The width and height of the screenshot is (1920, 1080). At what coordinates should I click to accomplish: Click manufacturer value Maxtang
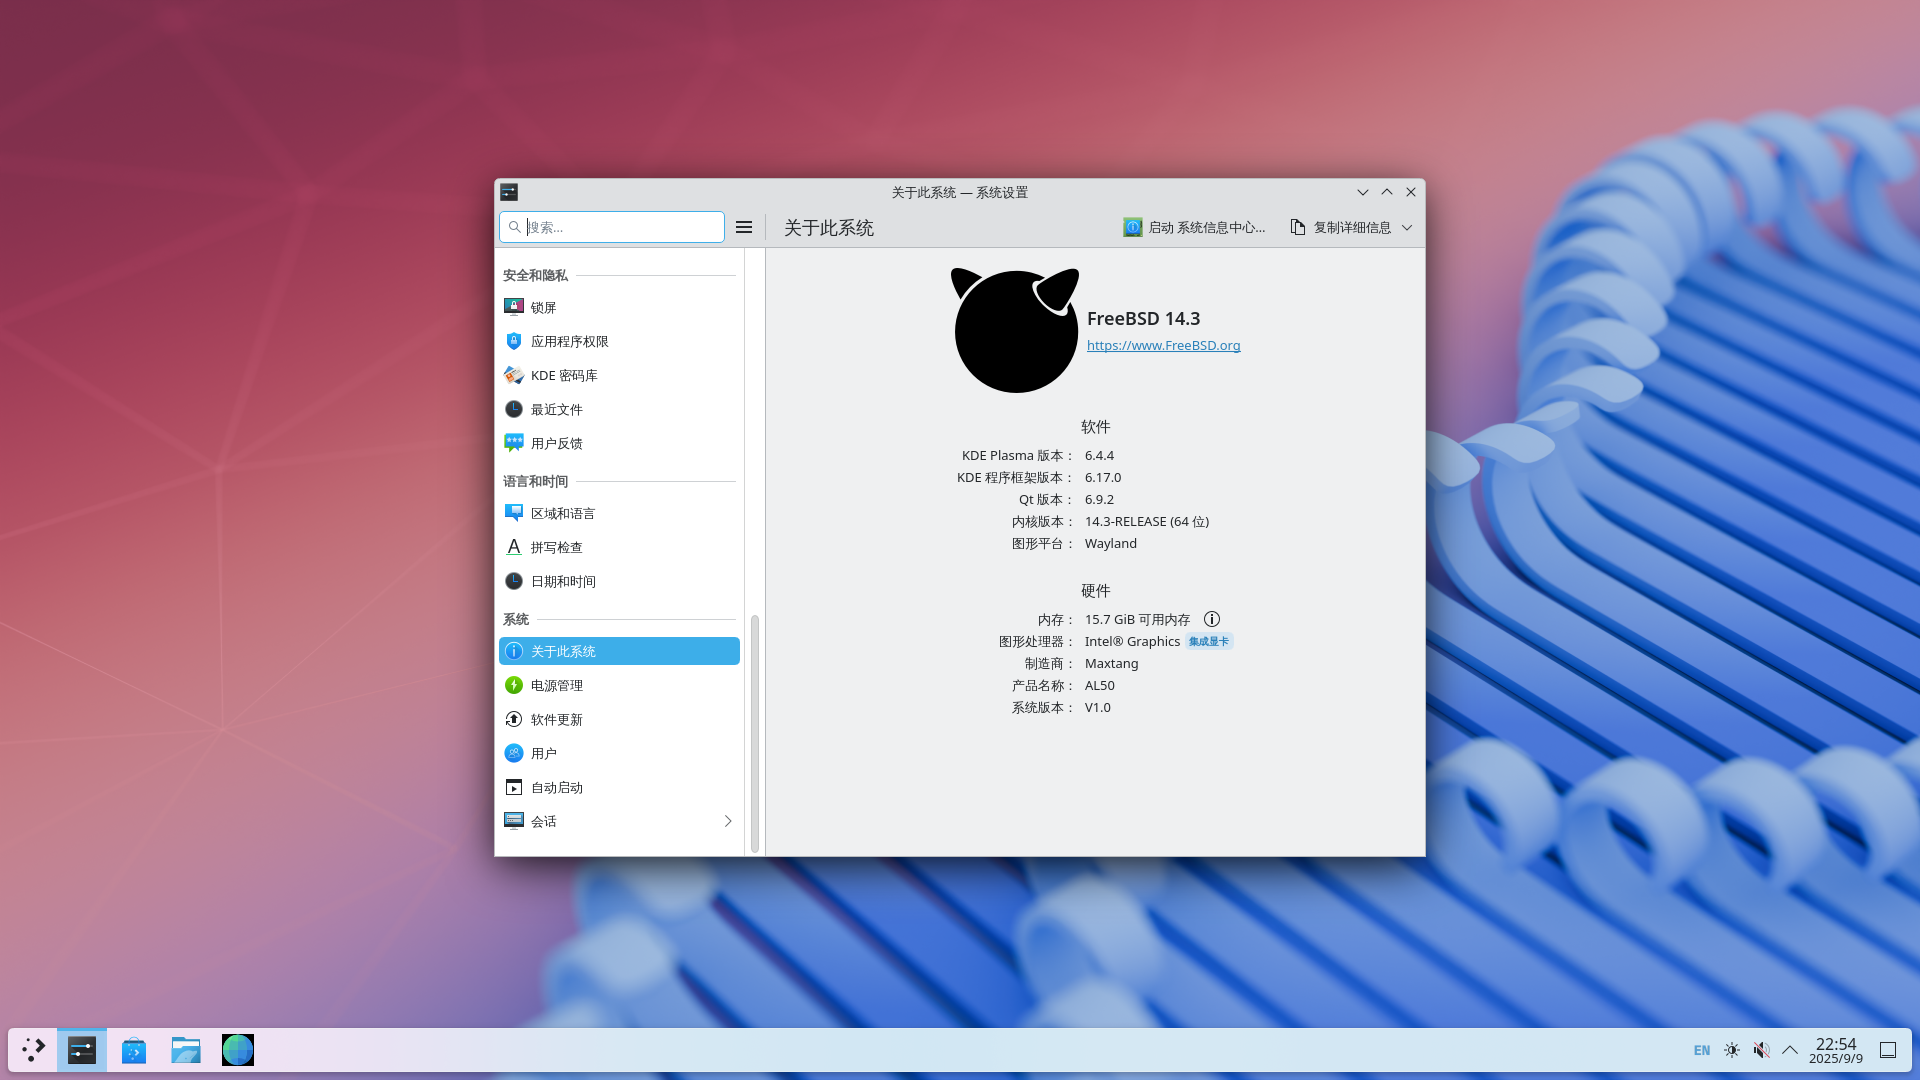[x=1112, y=663]
